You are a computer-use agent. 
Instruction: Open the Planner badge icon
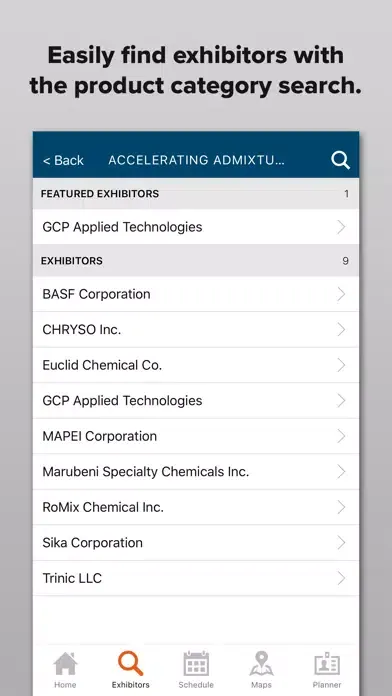pyautogui.click(x=327, y=664)
